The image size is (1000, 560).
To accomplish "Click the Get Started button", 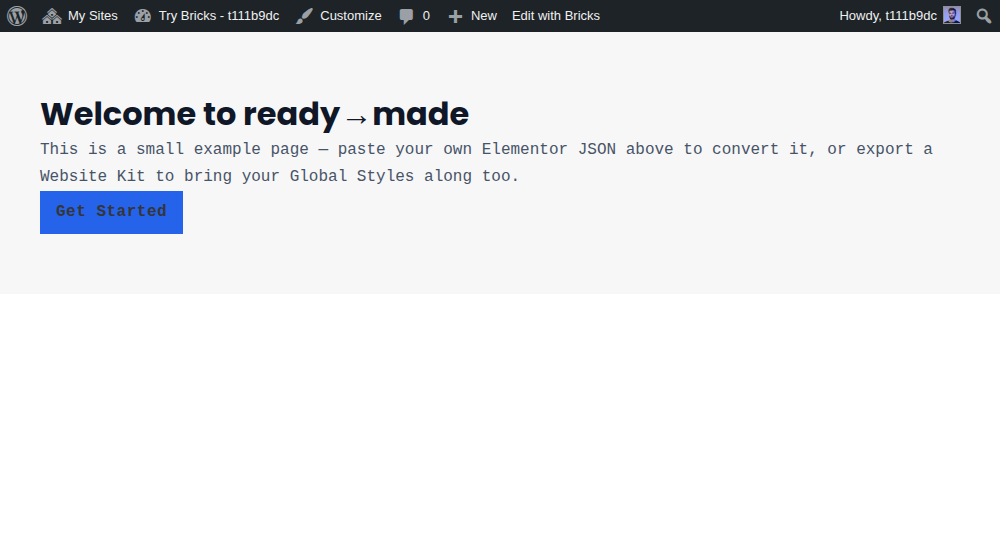I will [x=112, y=212].
